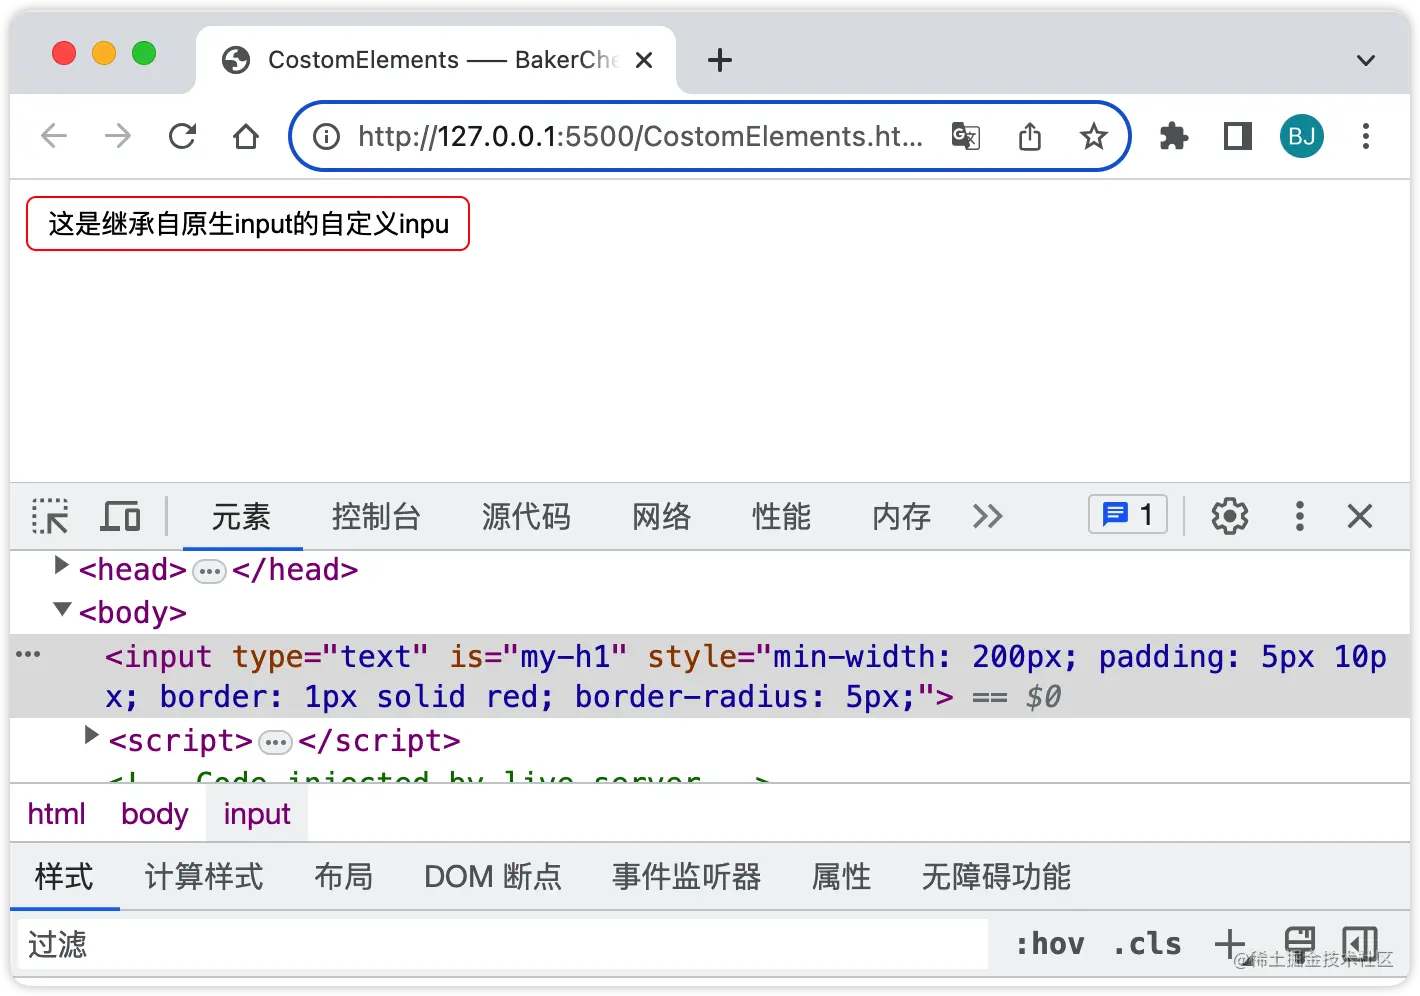The image size is (1420, 996).
Task: Translate this page with Google Translate icon
Action: point(966,136)
